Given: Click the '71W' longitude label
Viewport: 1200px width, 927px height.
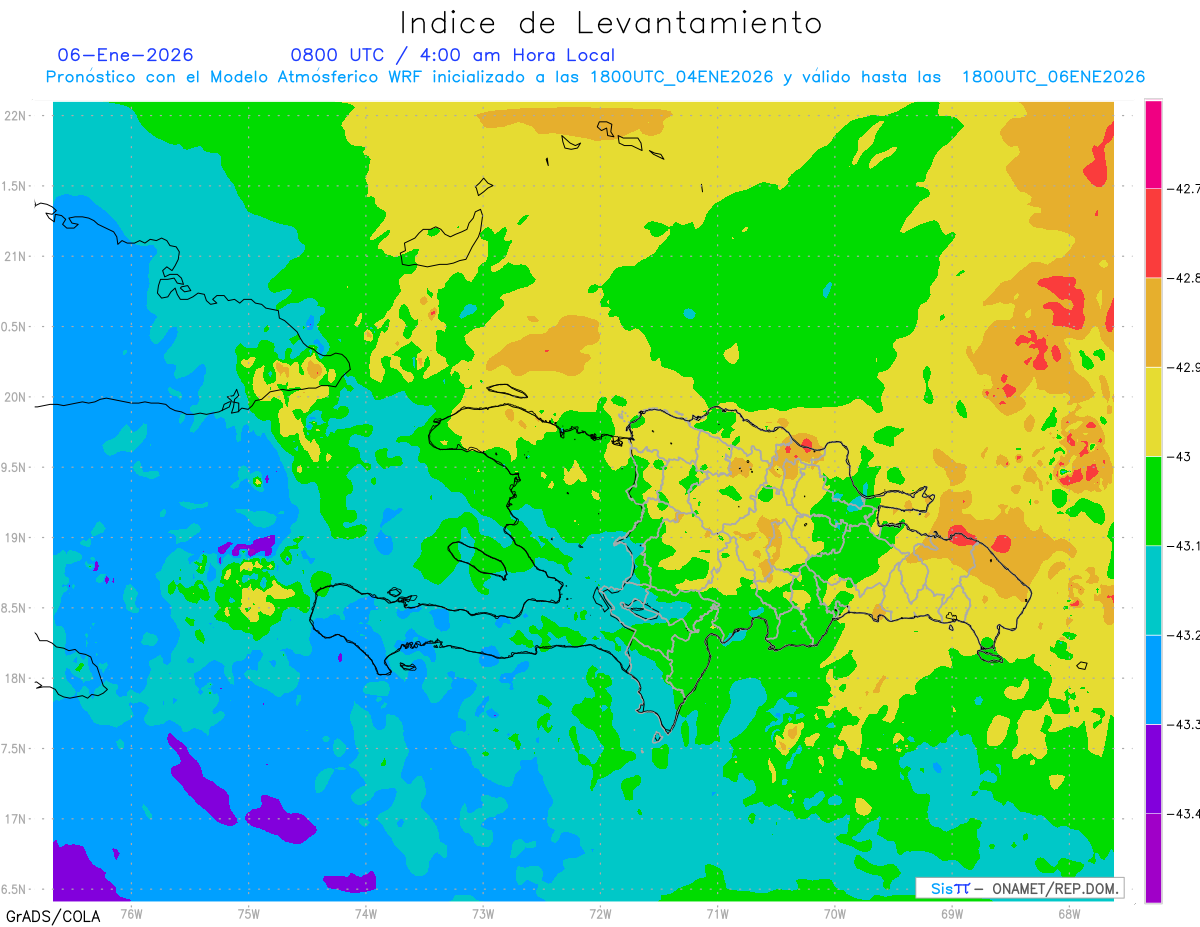Looking at the screenshot, I should coord(717,914).
